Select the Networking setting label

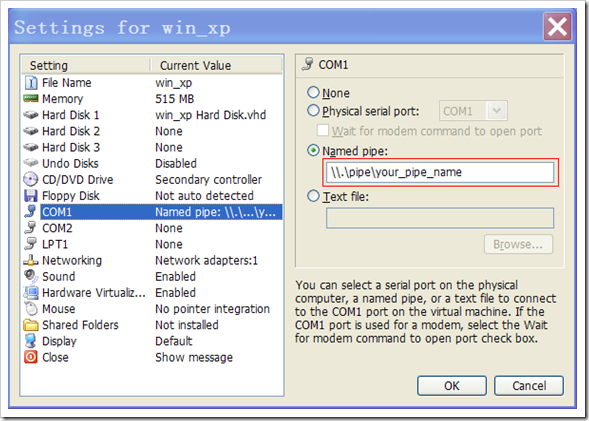point(72,260)
